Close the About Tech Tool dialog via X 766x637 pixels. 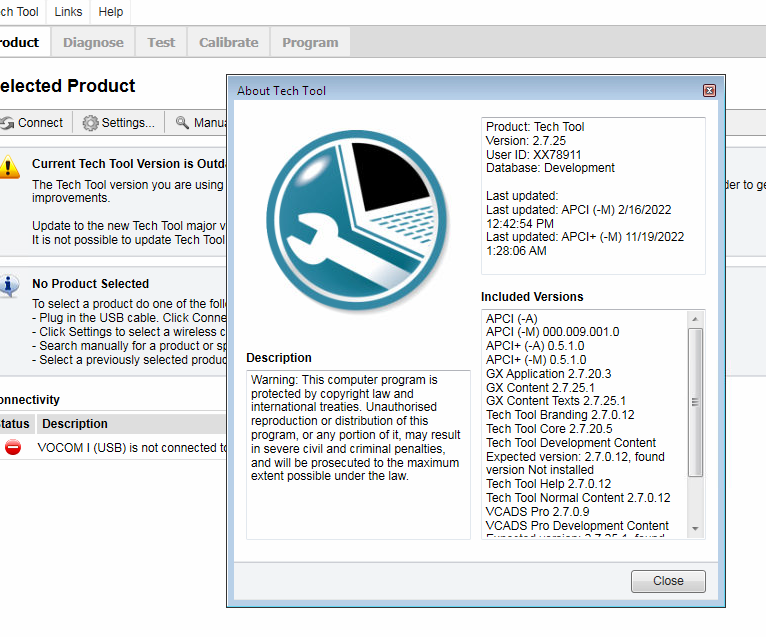pyautogui.click(x=709, y=90)
